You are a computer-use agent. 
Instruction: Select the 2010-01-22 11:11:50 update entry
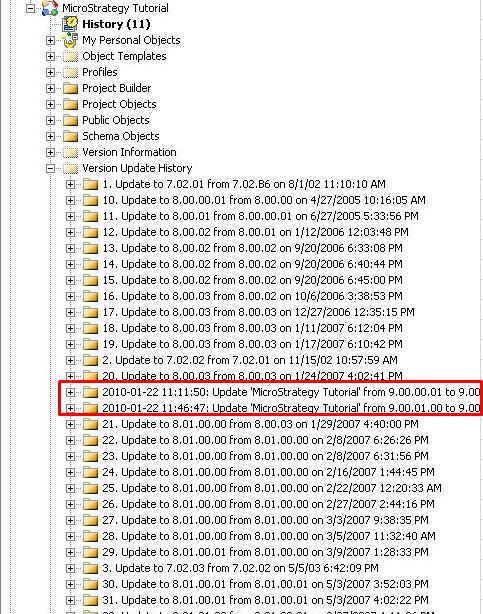click(291, 392)
